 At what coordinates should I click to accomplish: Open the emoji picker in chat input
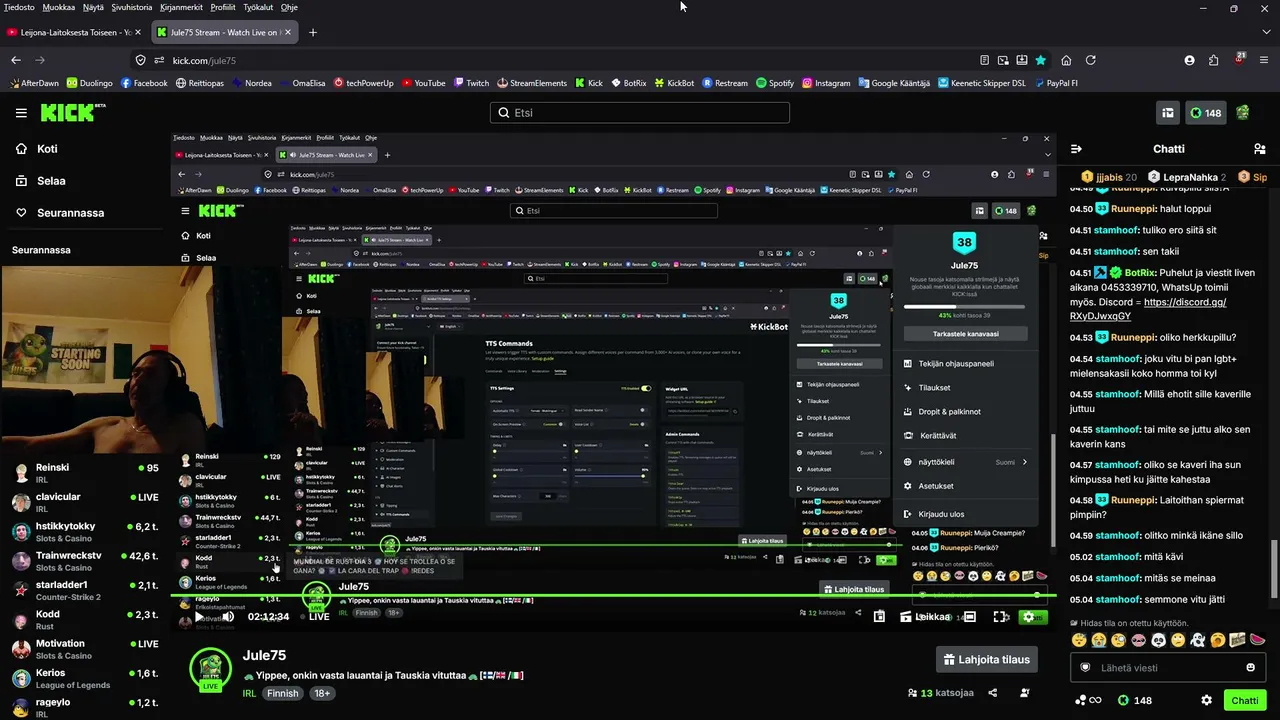1250,668
